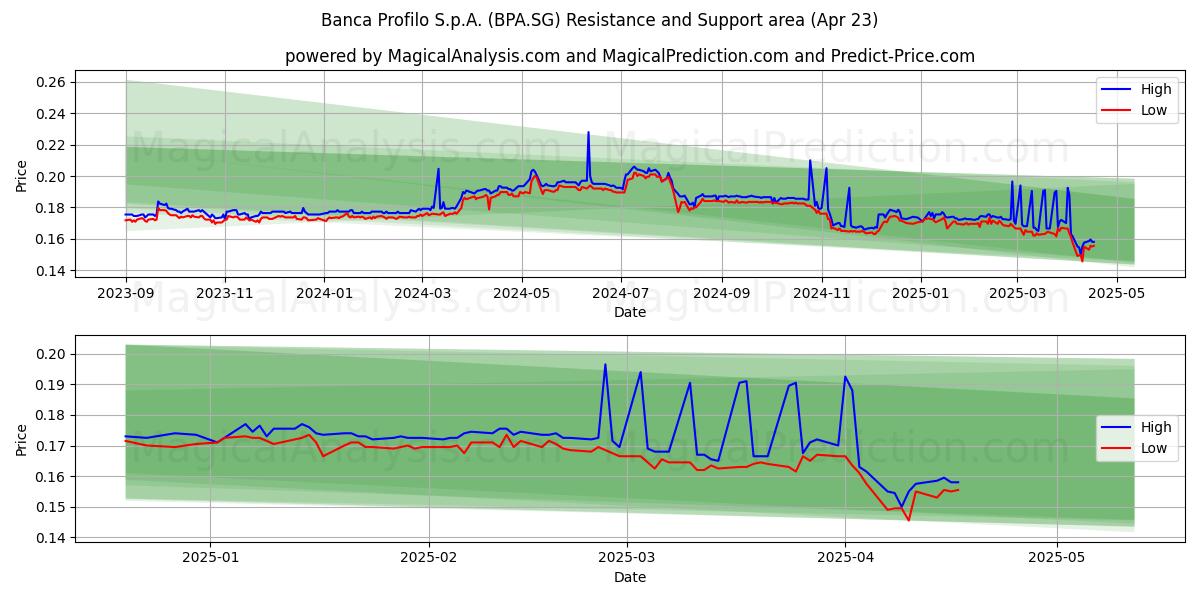The height and width of the screenshot is (600, 1200).
Task: Click the top chart's '0.14' price tick
Action: point(51,271)
